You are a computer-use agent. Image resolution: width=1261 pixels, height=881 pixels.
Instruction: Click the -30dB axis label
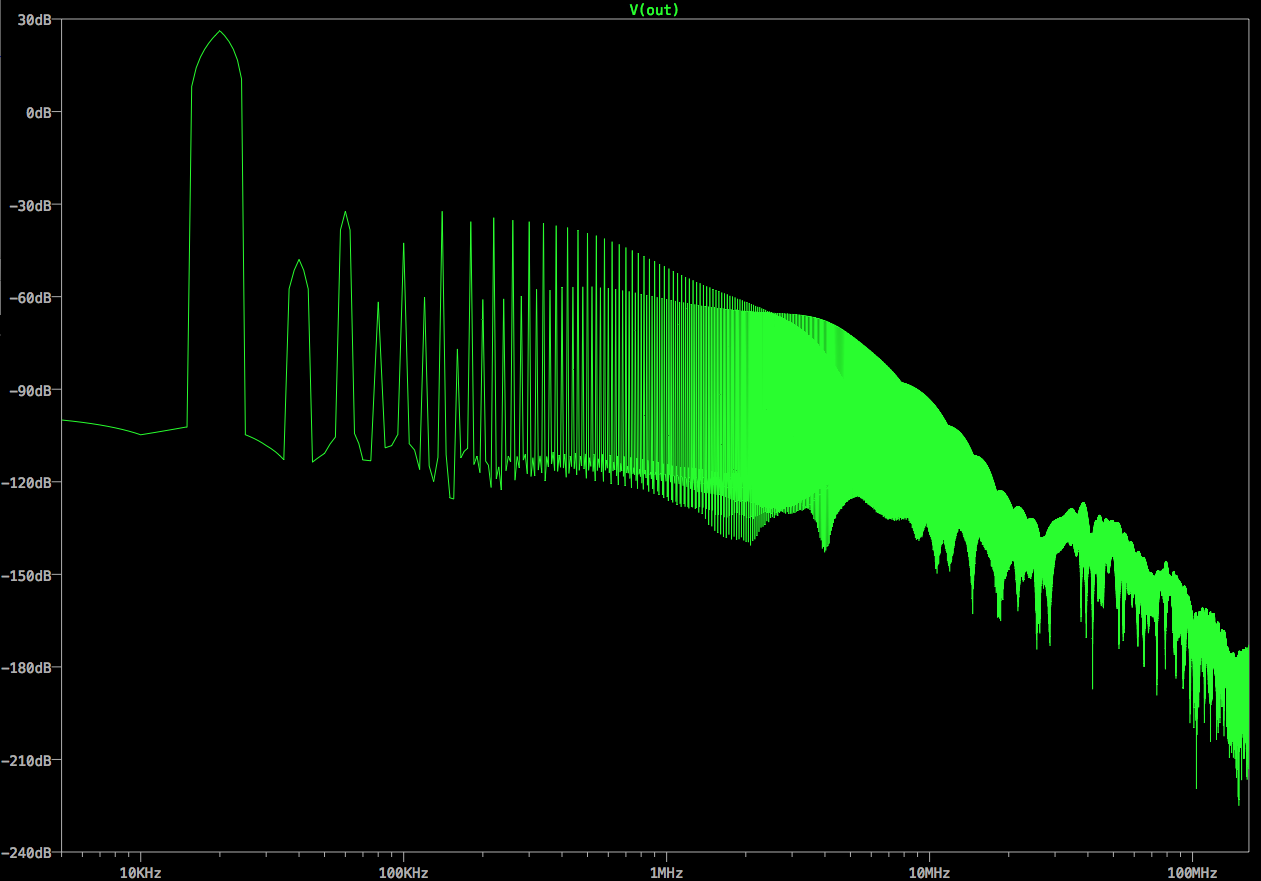31,205
